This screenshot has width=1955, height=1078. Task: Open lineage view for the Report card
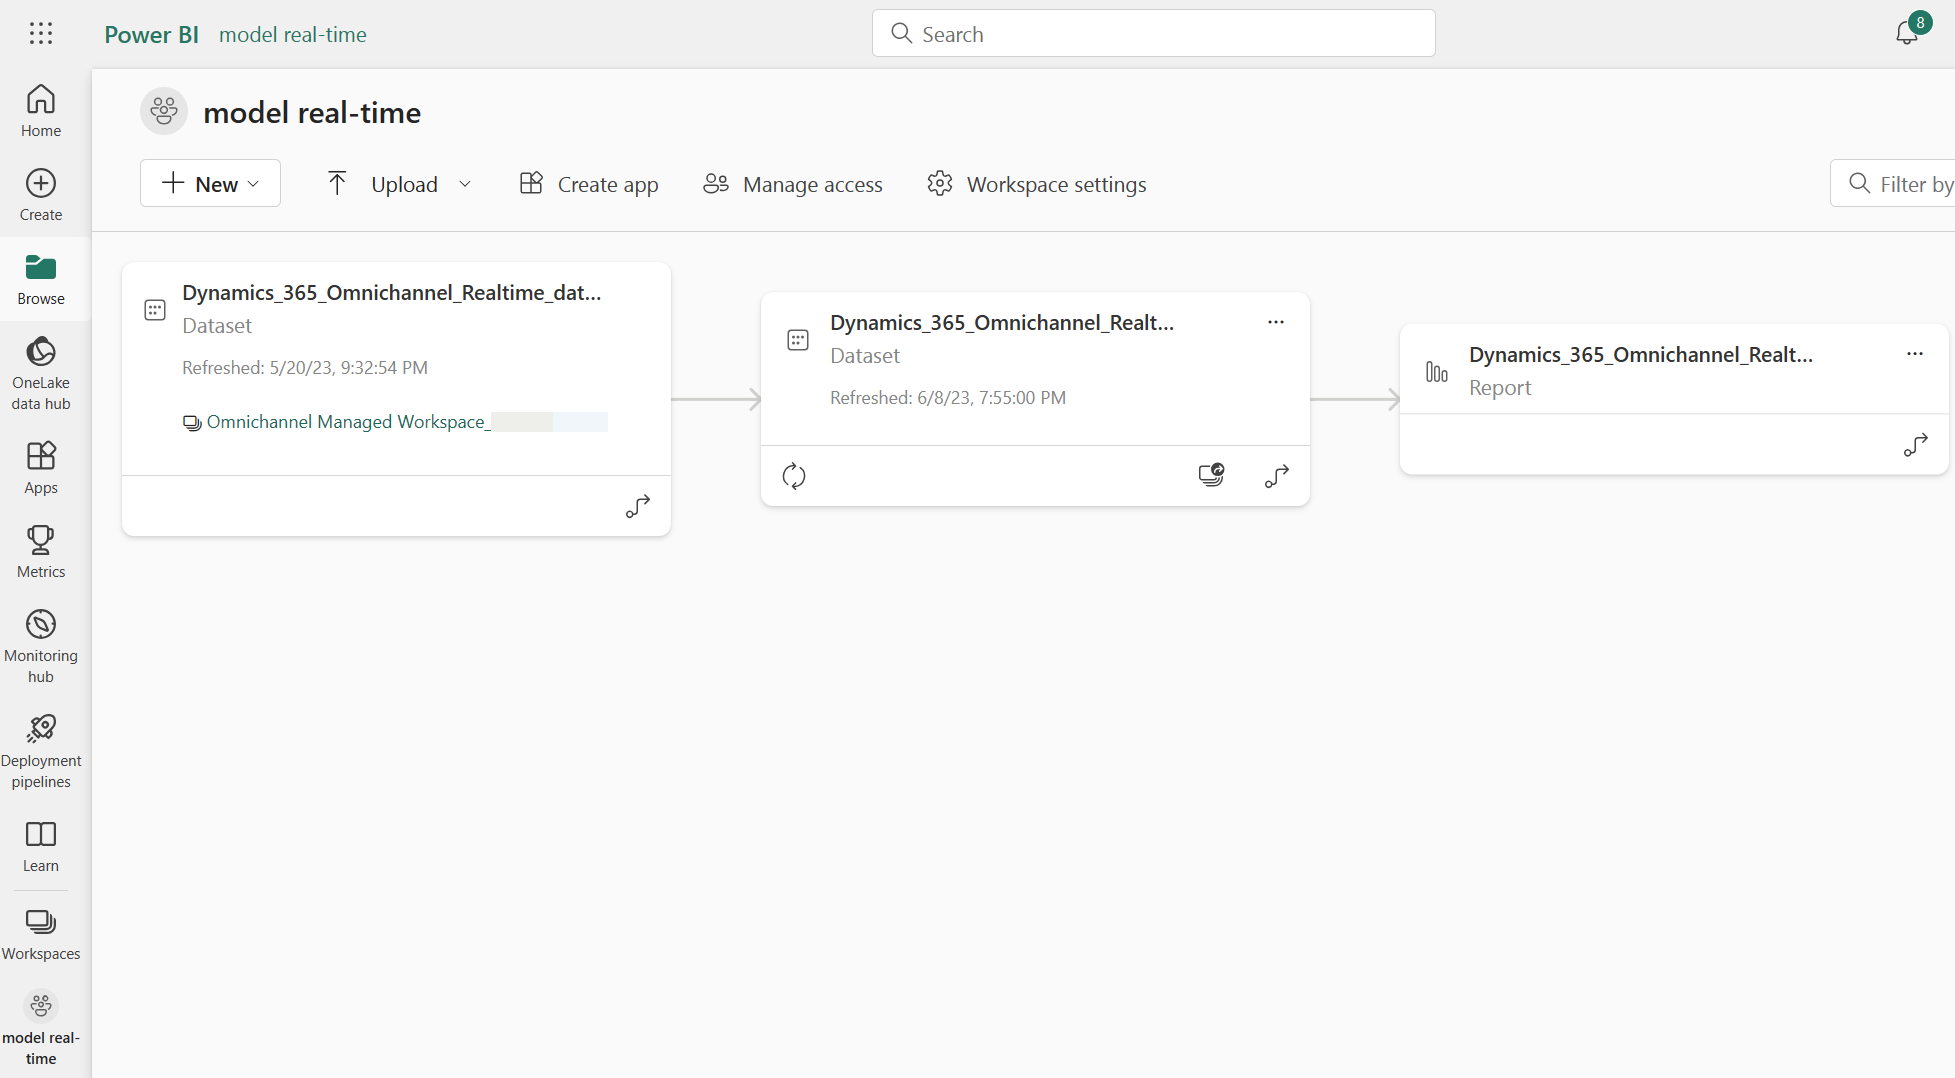coord(1915,445)
